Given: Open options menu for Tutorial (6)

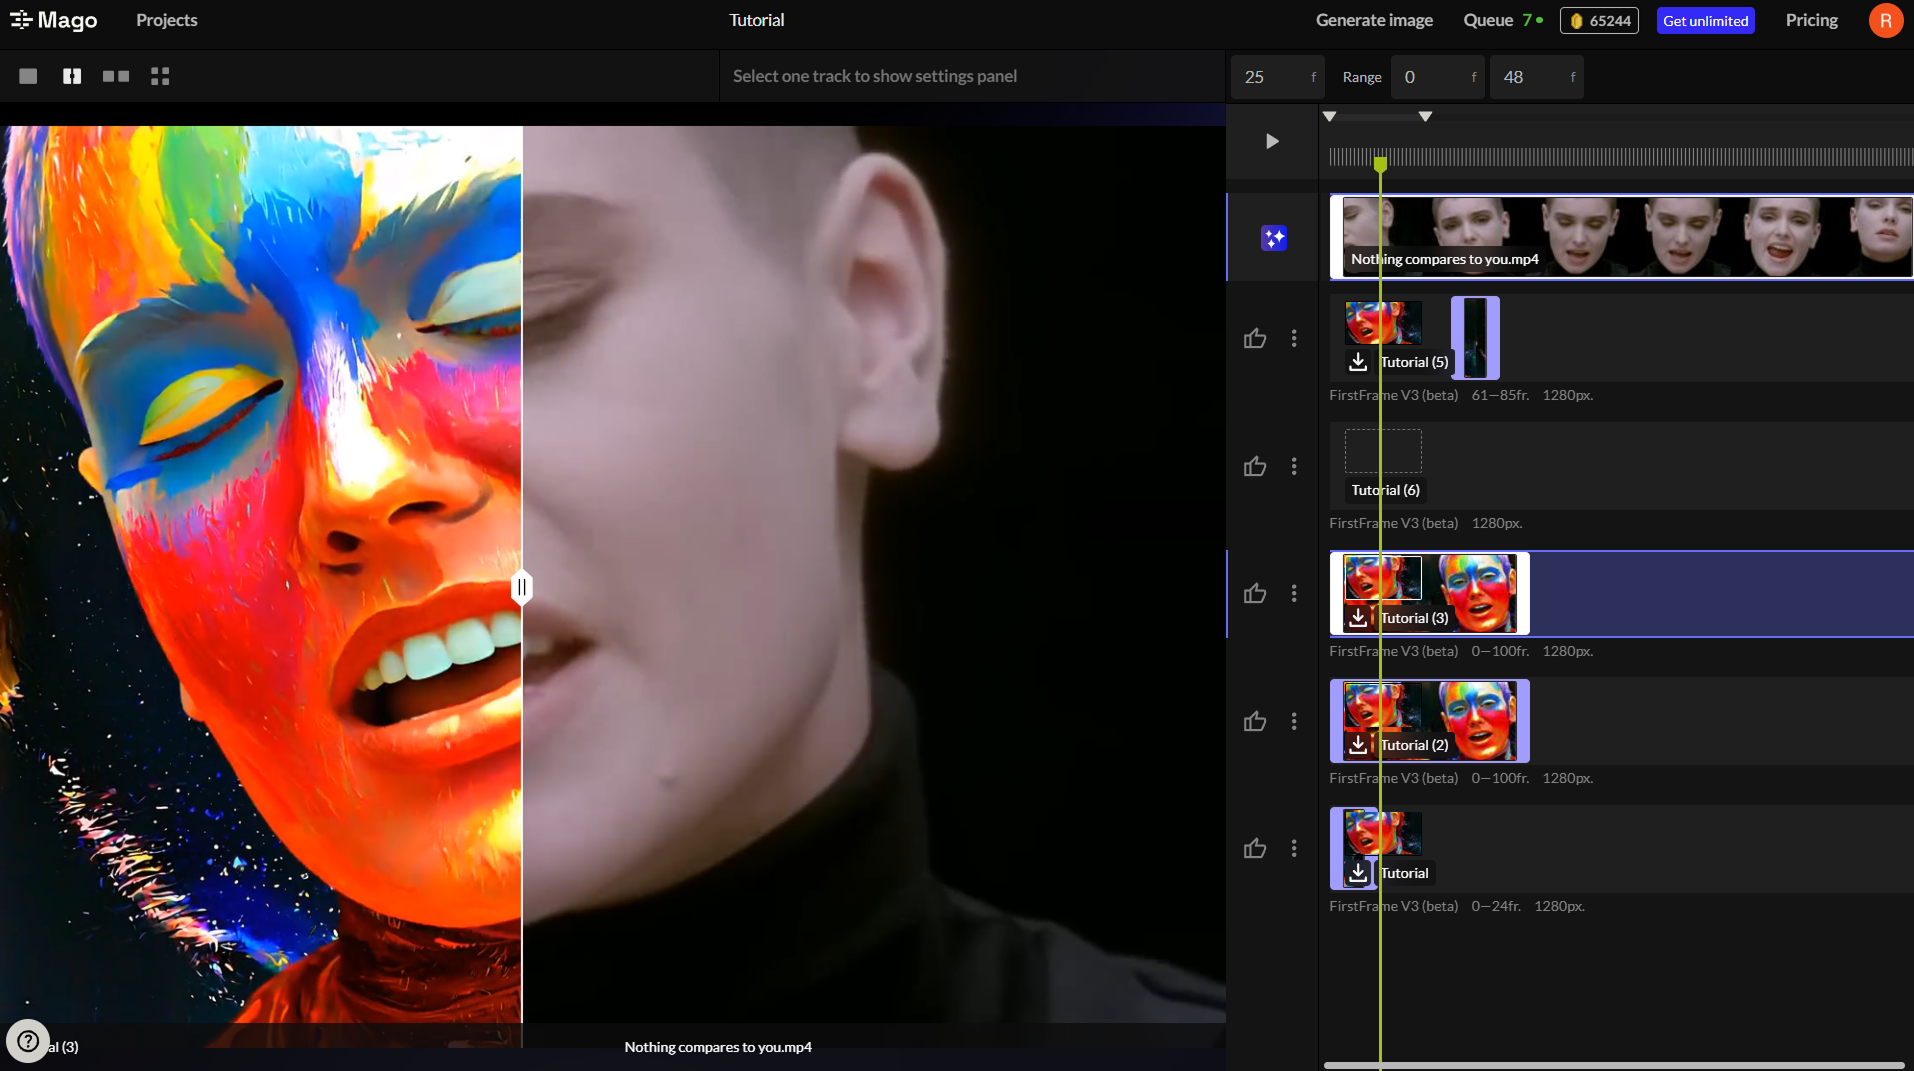Looking at the screenshot, I should tap(1294, 466).
